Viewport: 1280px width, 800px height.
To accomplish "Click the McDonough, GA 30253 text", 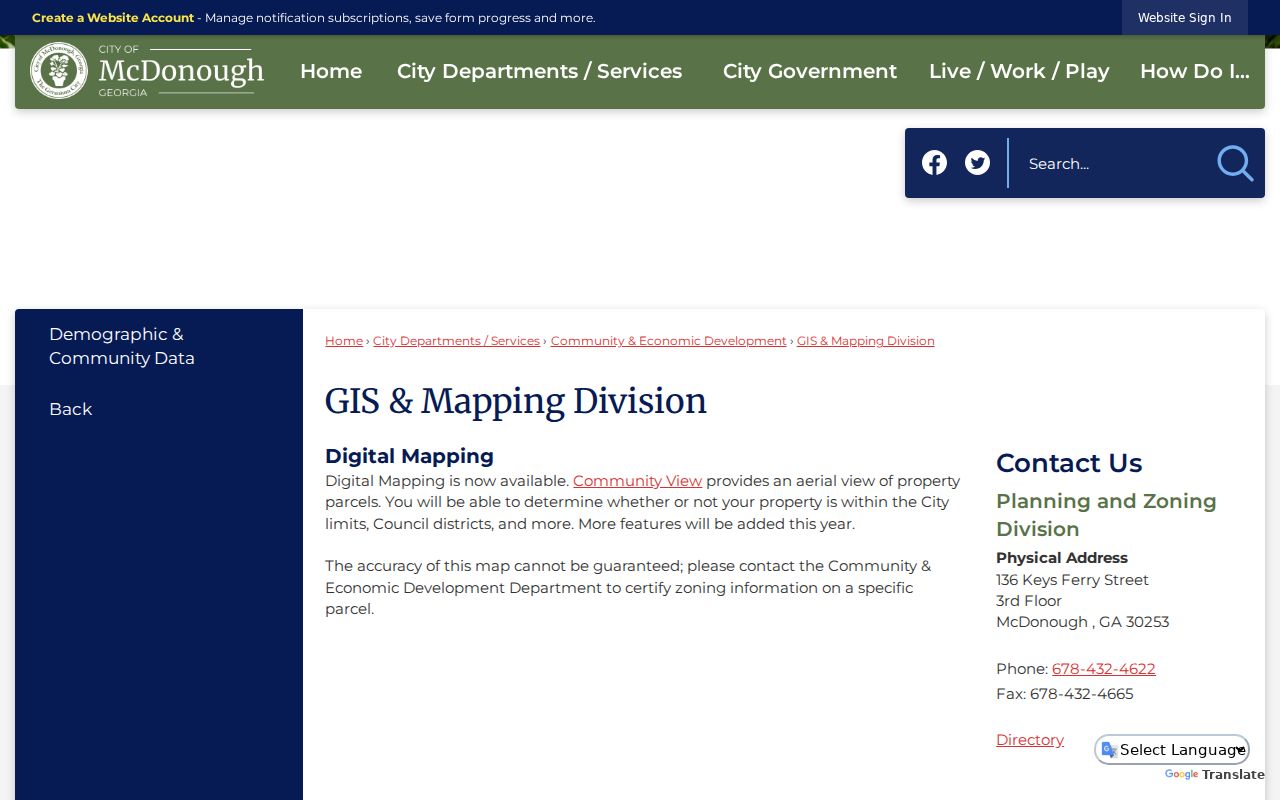I will 1083,622.
